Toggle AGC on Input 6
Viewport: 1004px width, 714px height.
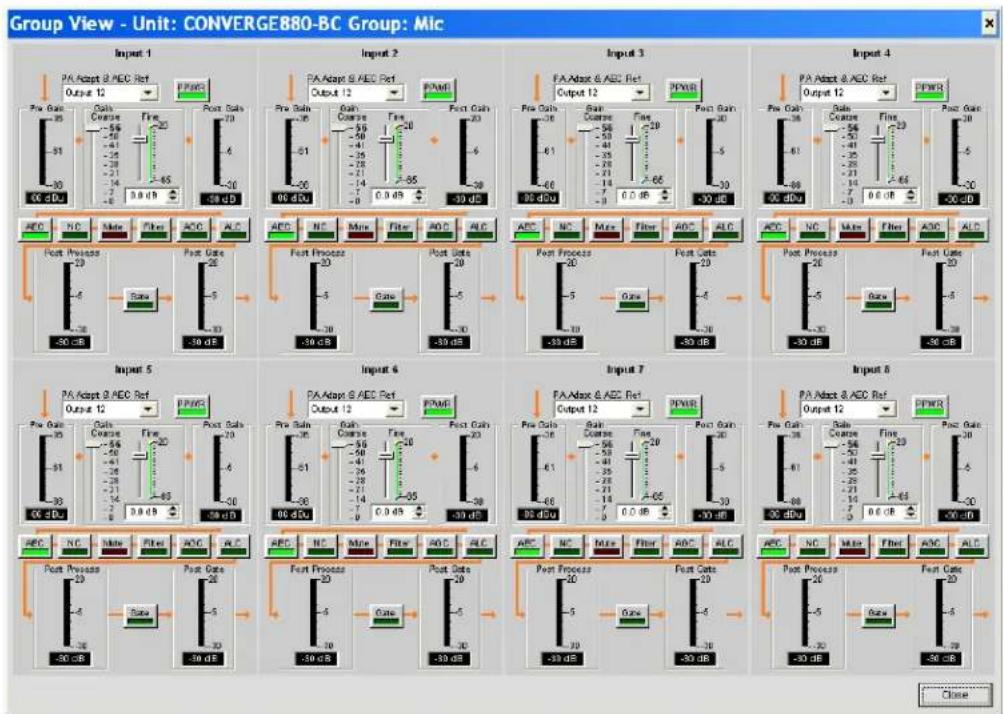(439, 546)
